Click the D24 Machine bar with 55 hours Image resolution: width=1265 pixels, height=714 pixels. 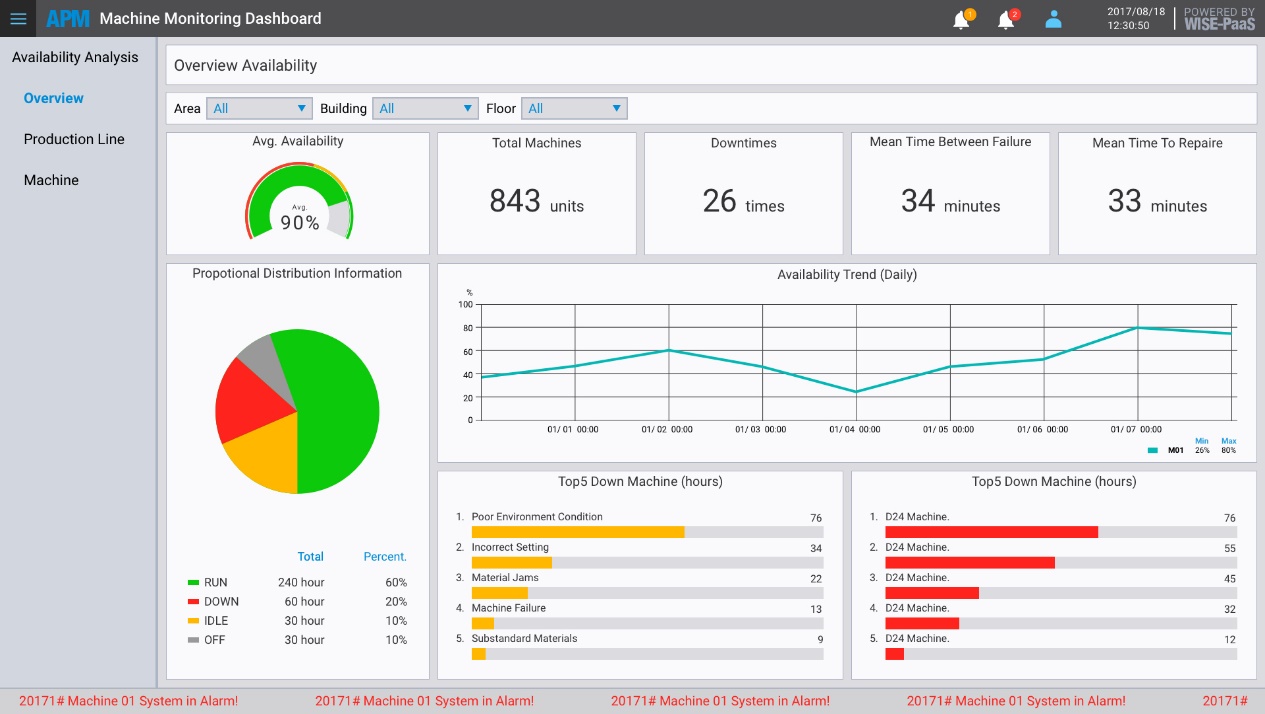click(970, 563)
